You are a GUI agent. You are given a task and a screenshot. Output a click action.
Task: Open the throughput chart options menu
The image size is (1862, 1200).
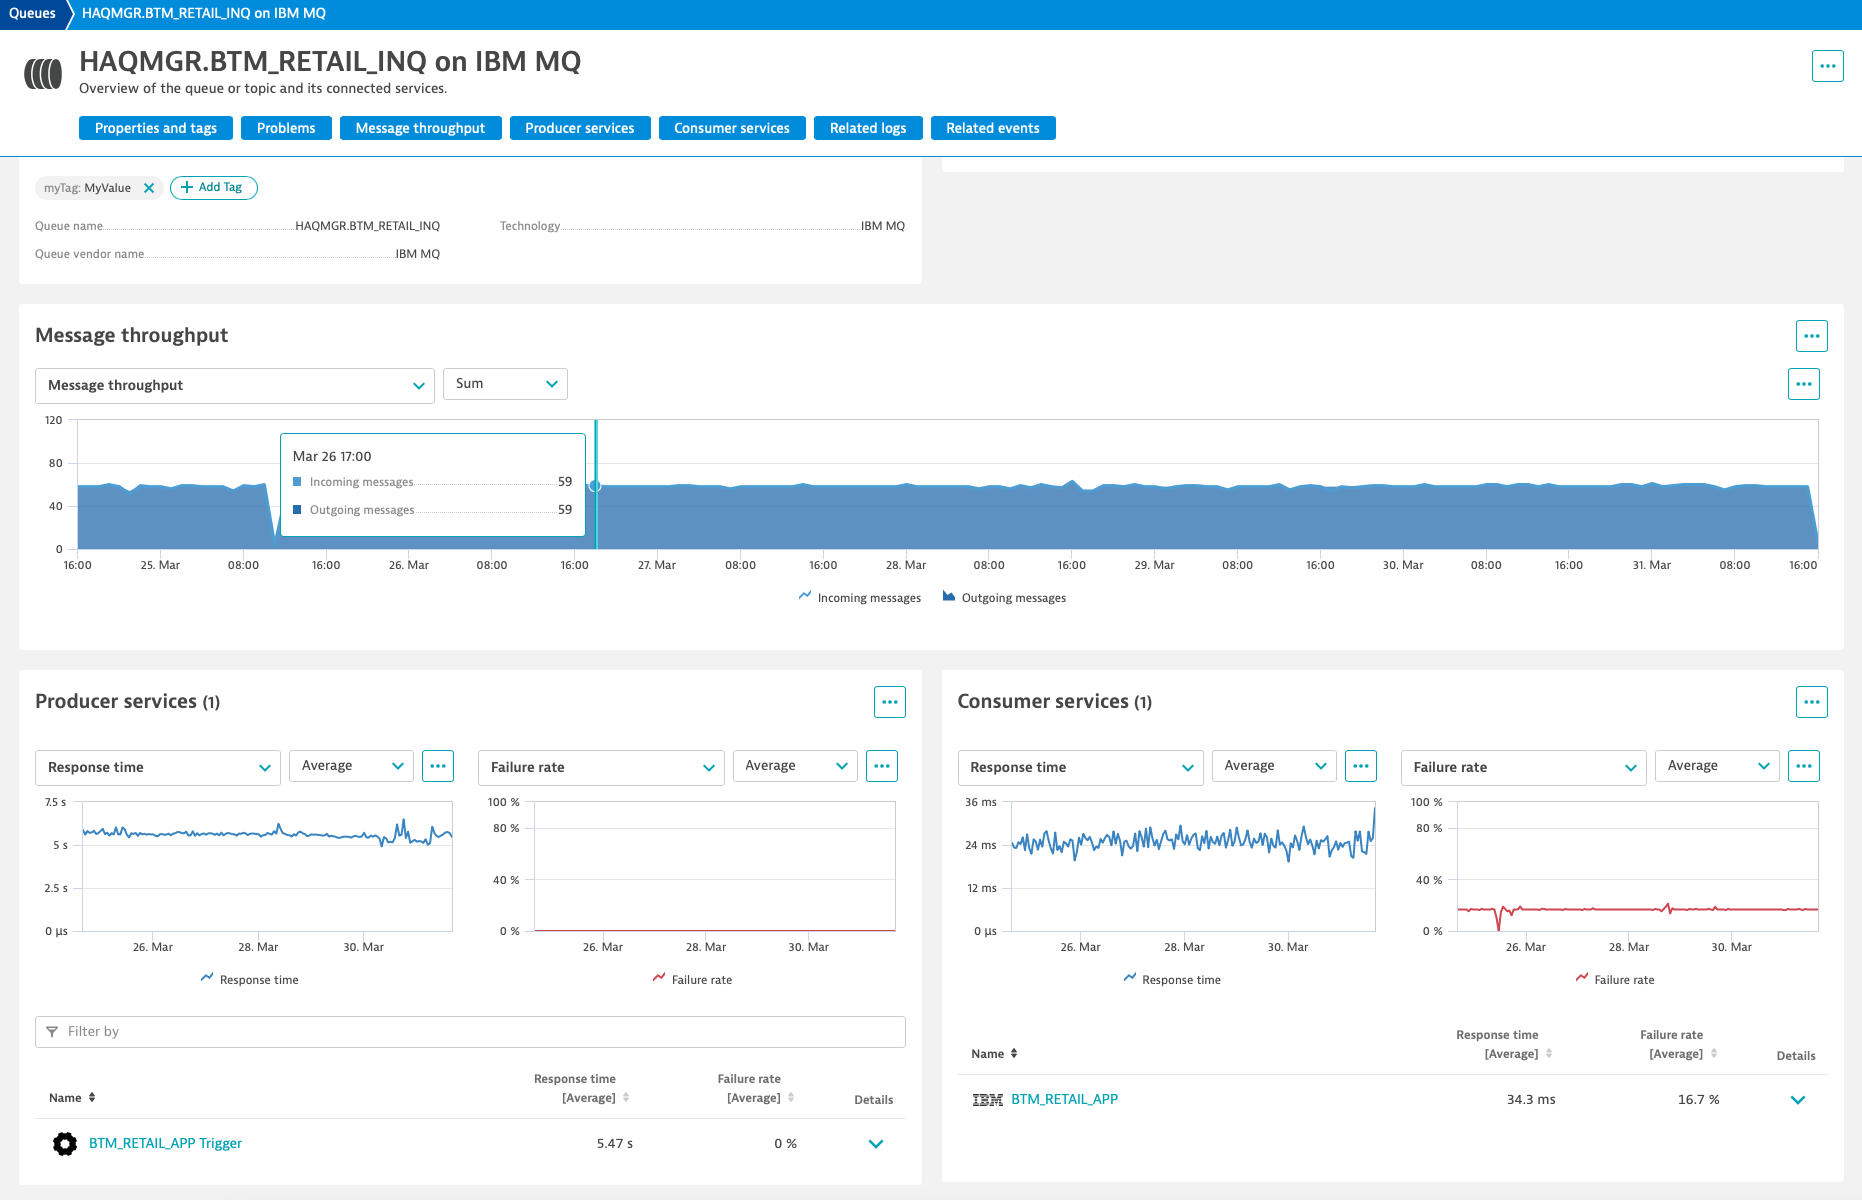1803,384
